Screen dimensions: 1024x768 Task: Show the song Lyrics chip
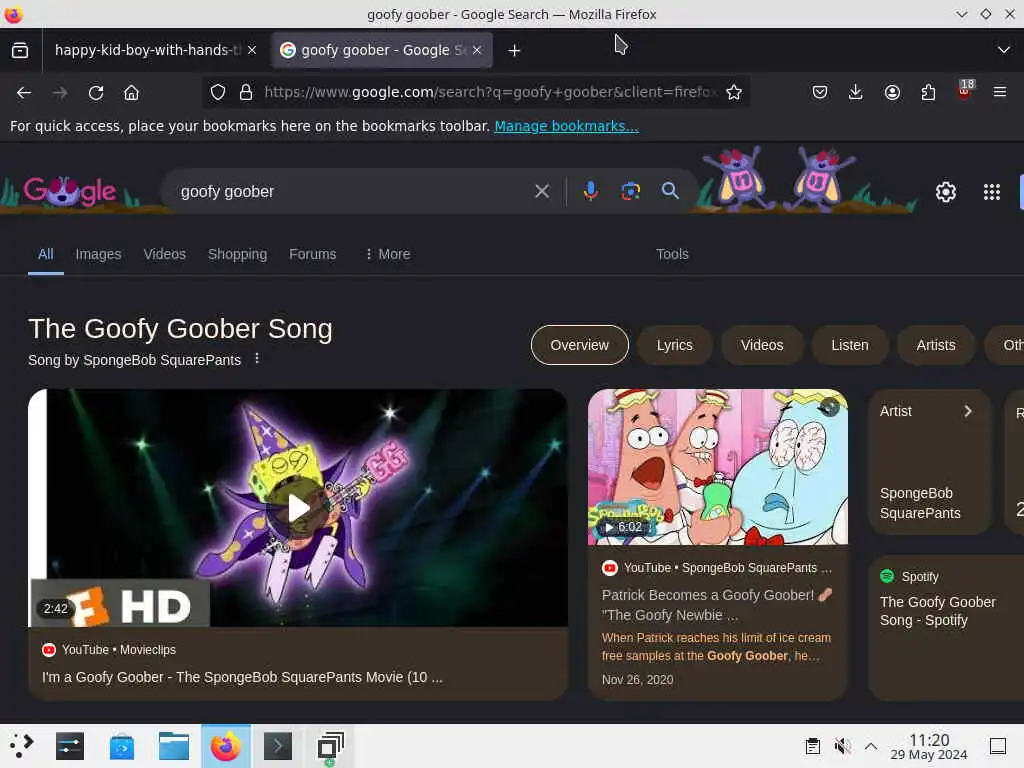(674, 345)
